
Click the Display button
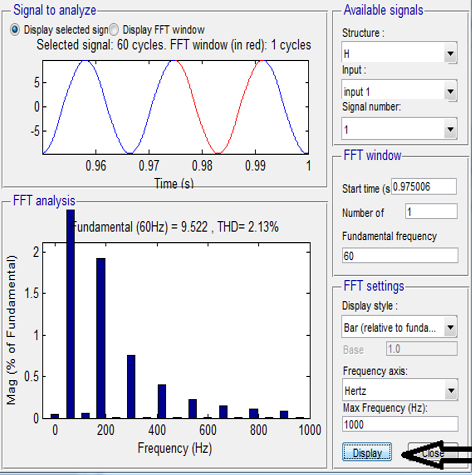tap(367, 452)
